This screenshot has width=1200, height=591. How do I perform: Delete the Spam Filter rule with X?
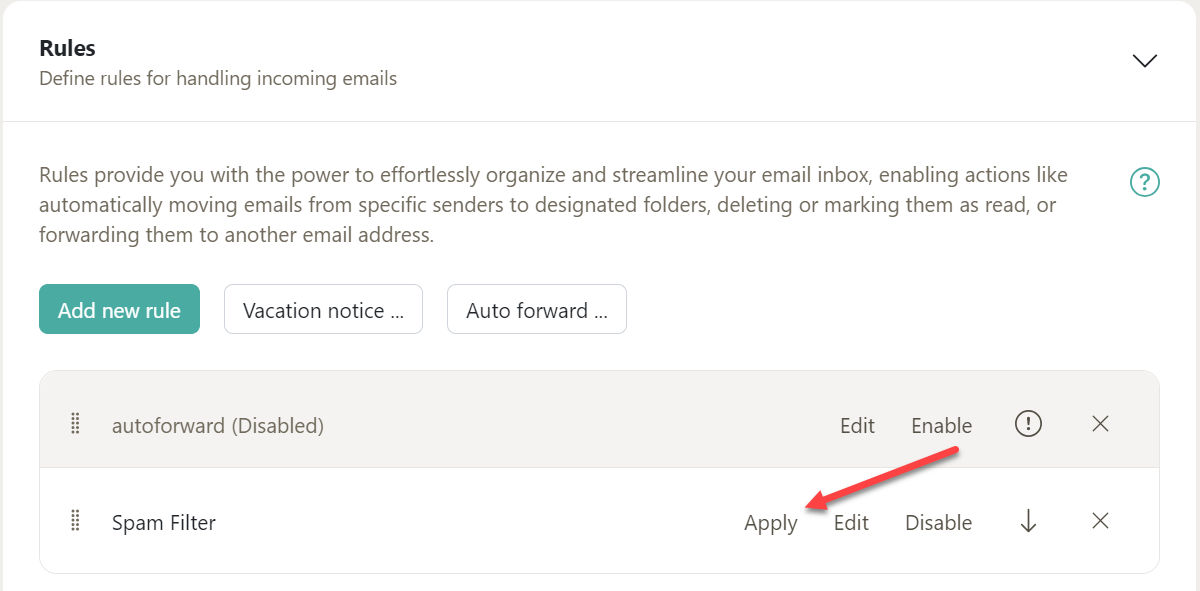1100,521
